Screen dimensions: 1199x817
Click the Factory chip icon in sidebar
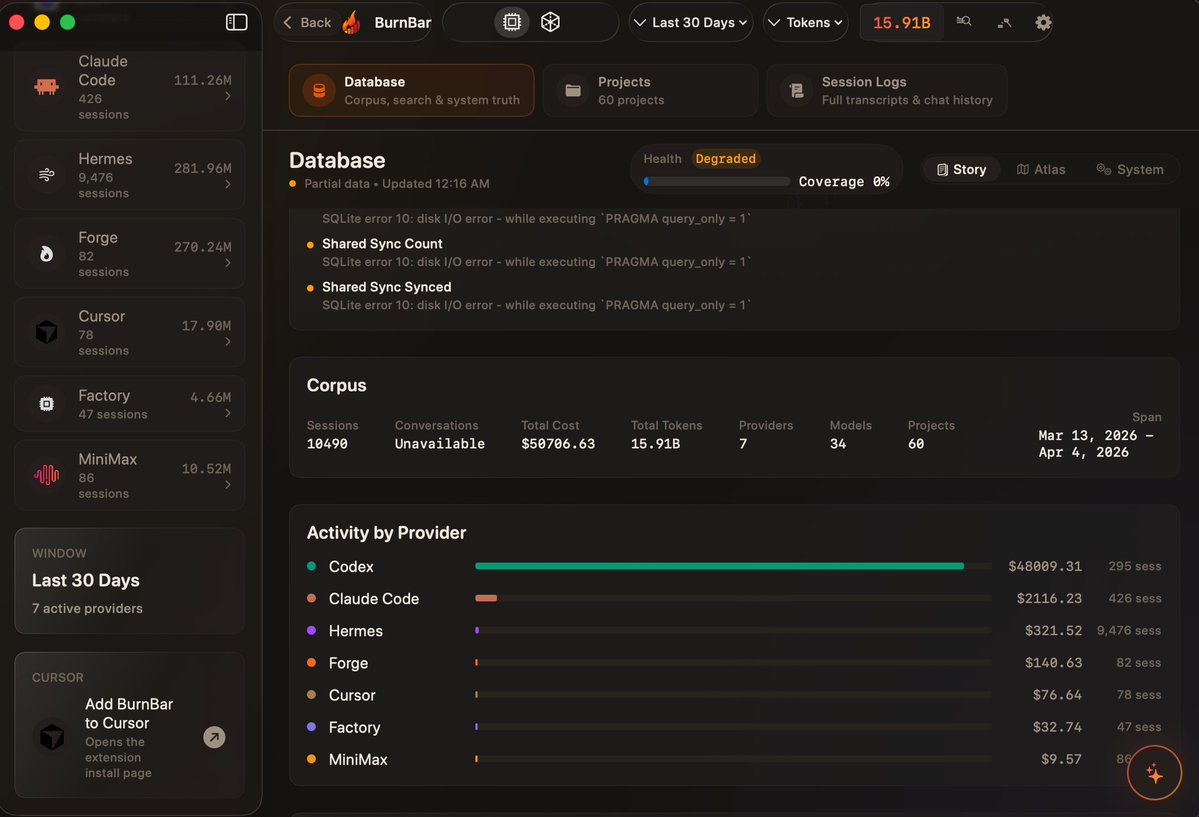(x=47, y=404)
